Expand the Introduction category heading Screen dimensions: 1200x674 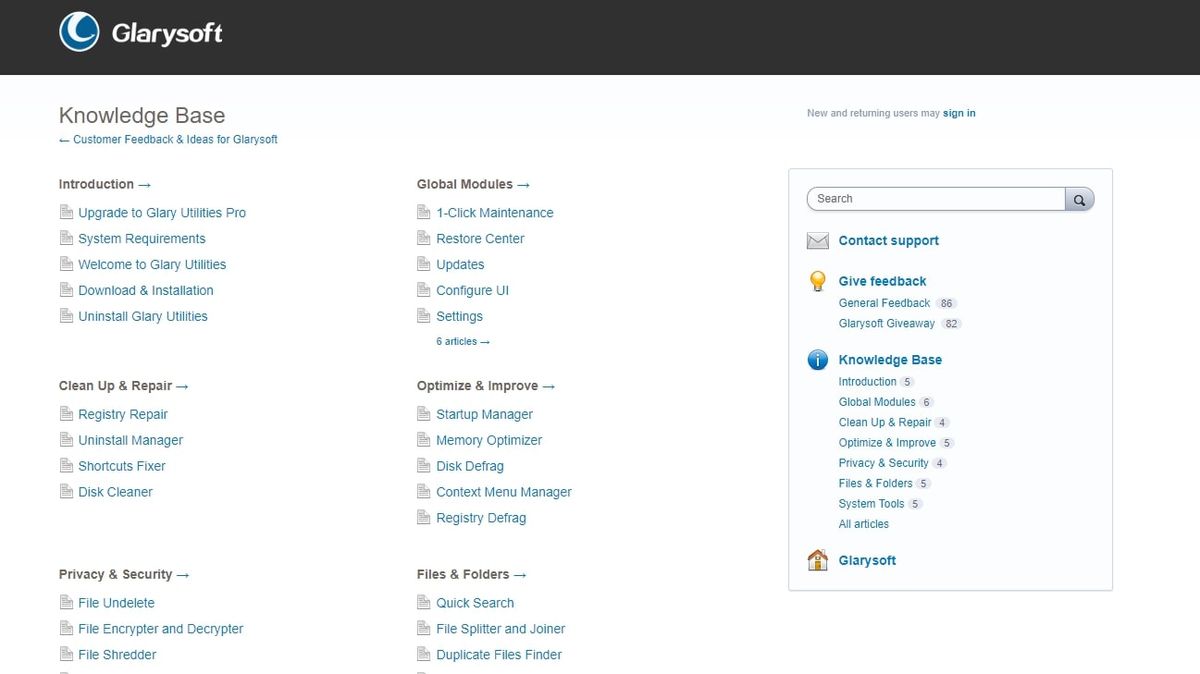(104, 184)
